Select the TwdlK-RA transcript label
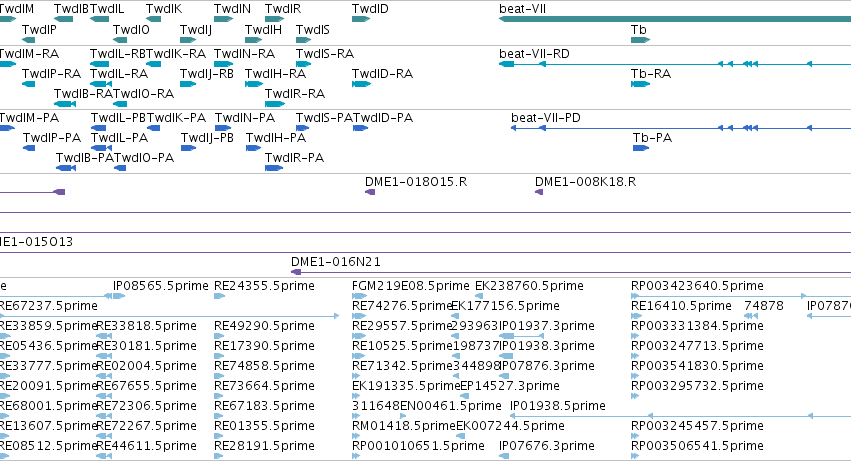Screen dimensions: 851x461 [176, 54]
